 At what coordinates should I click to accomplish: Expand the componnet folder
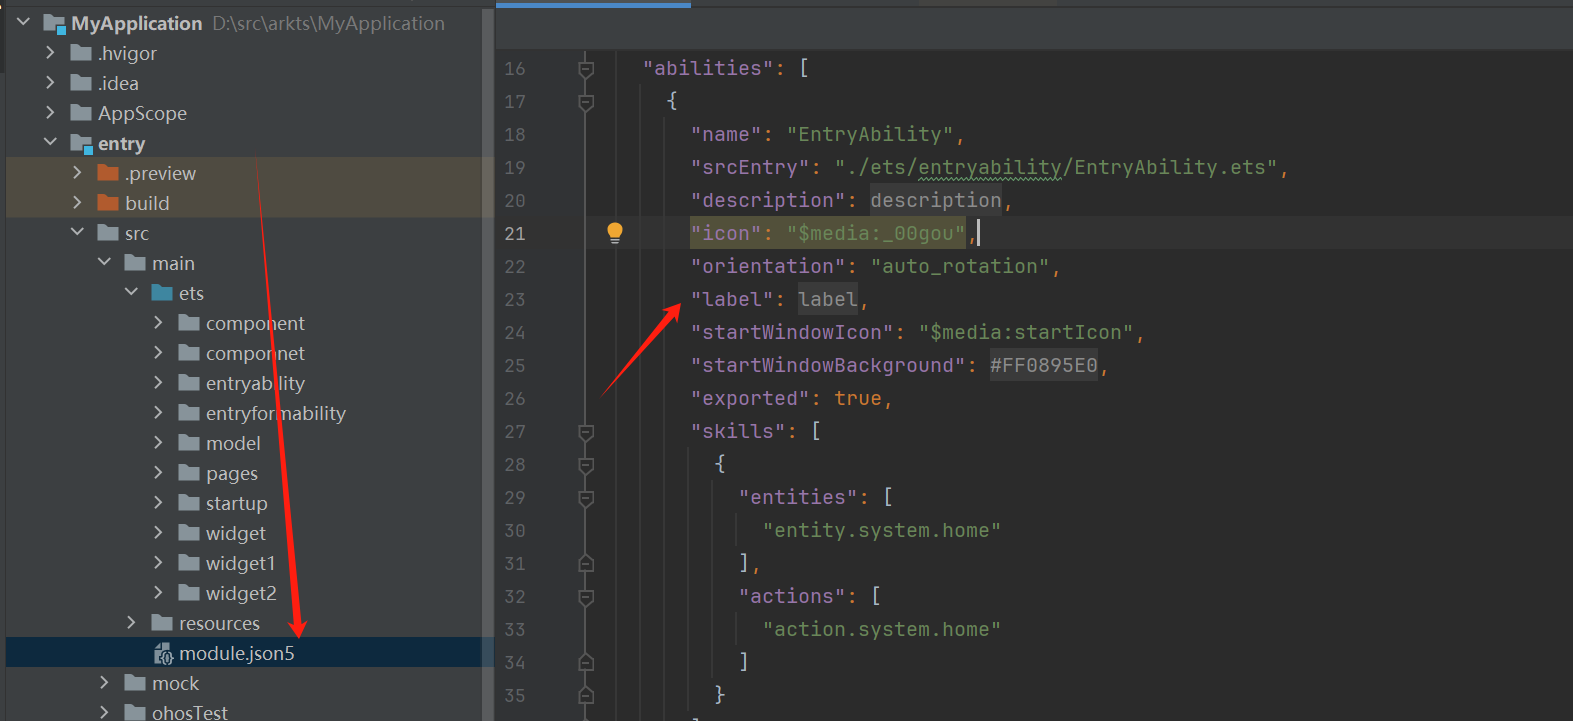(158, 352)
